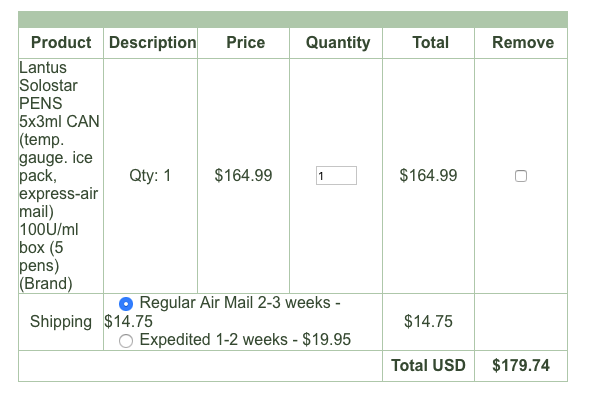Click the 'Expedited 1-2 weeks - $19.95' label text

pyautogui.click(x=245, y=340)
